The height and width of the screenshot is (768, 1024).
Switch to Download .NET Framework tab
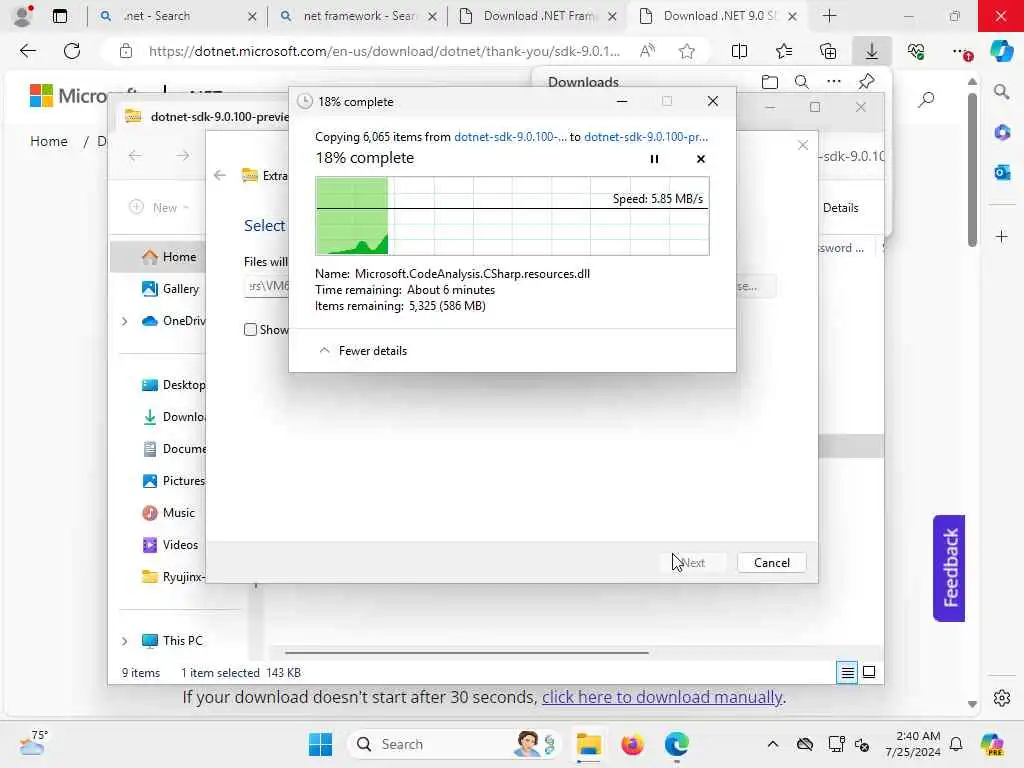538,16
